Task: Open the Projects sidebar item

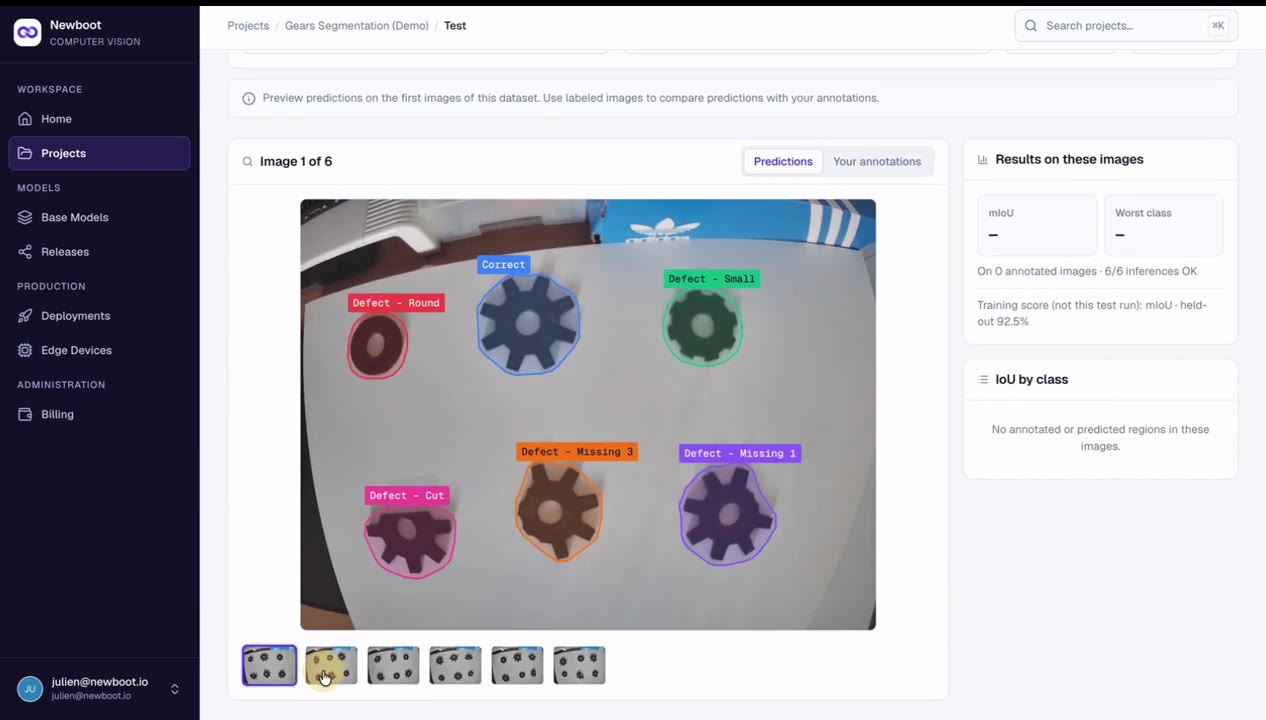Action: 99,153
